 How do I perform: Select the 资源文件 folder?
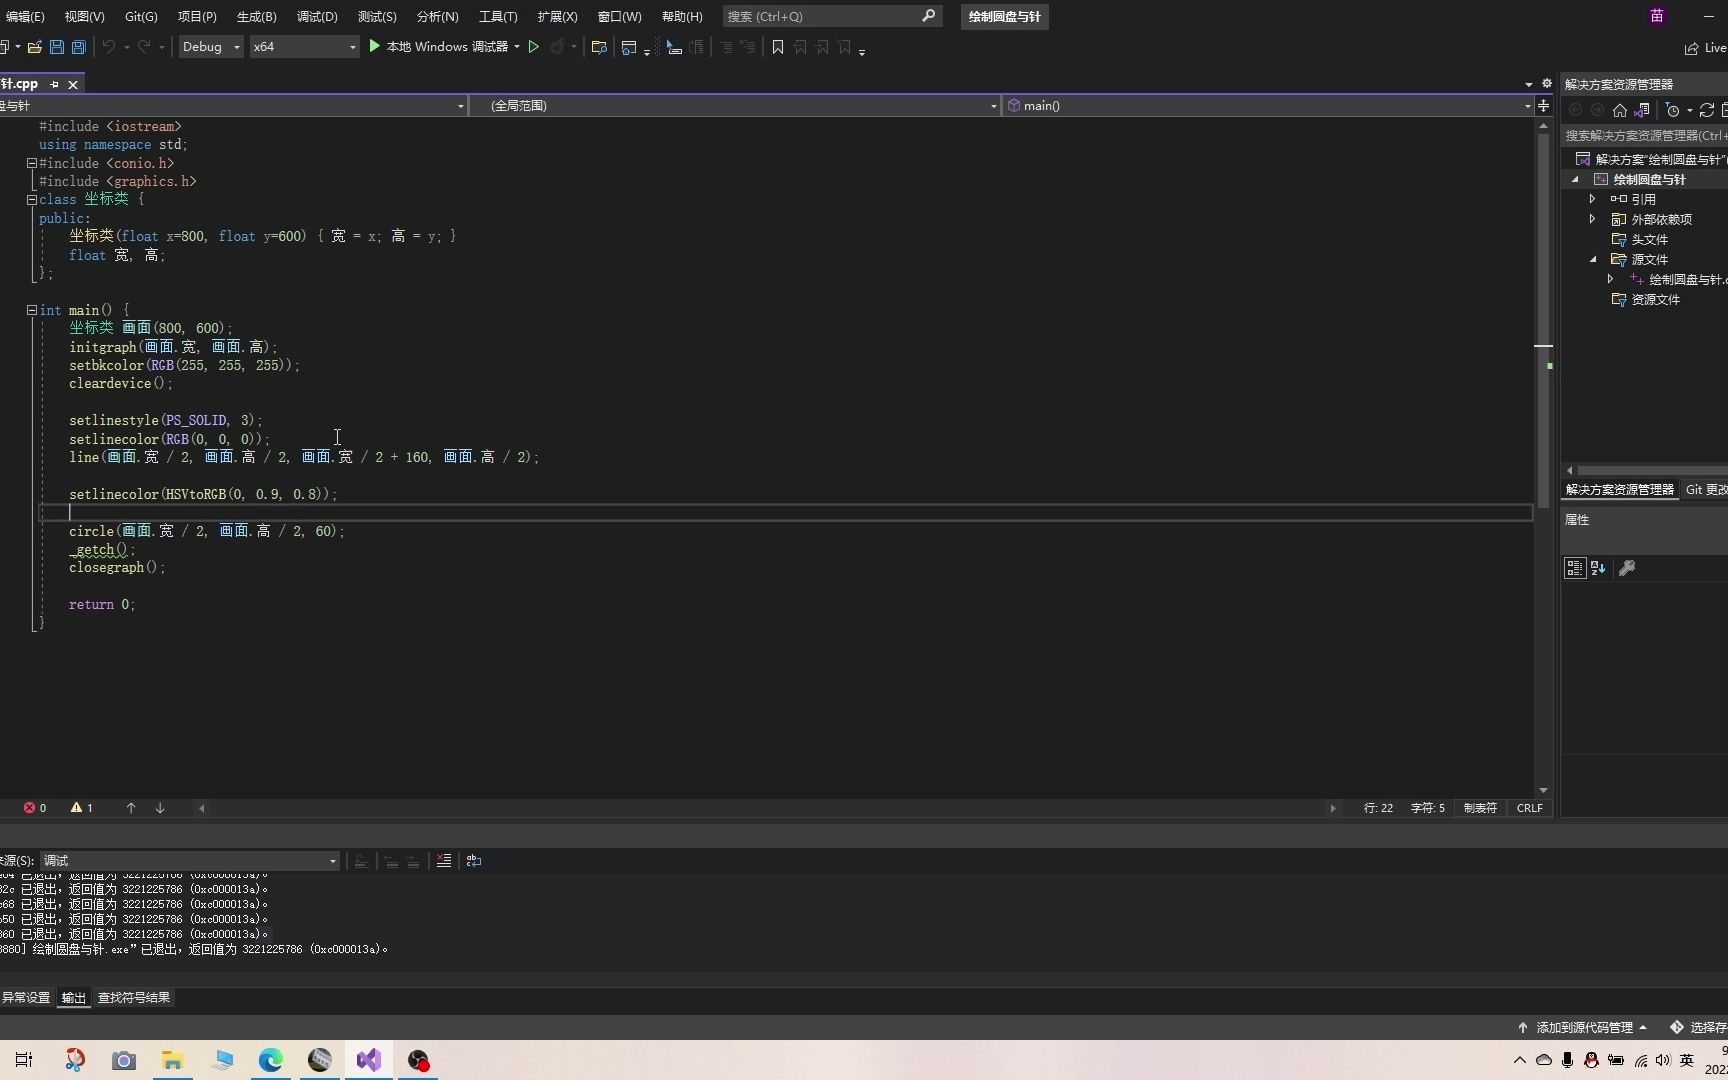point(1655,299)
